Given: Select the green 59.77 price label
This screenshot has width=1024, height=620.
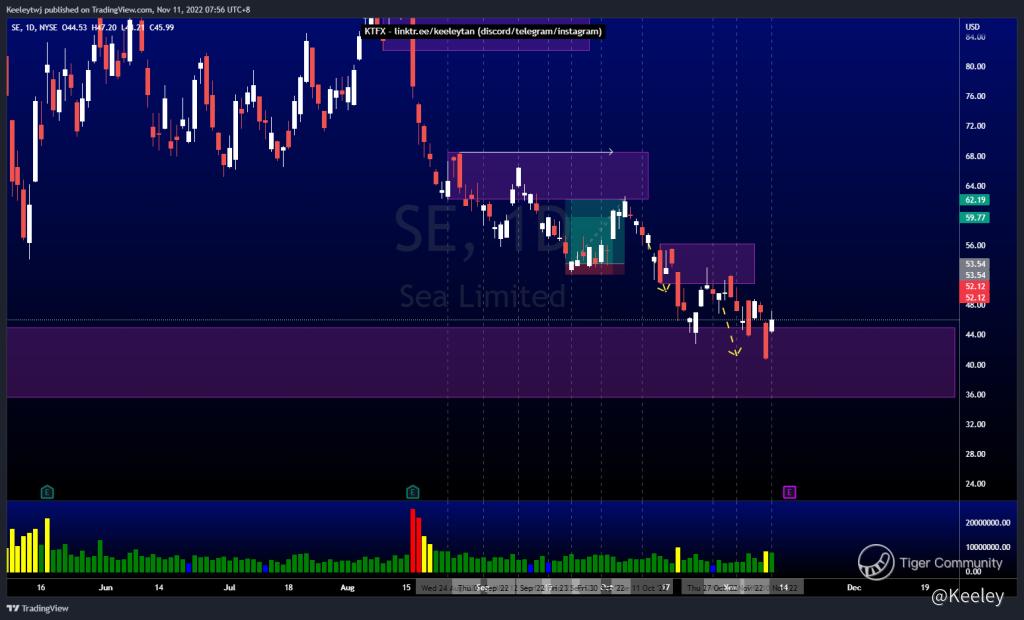Looking at the screenshot, I should pyautogui.click(x=974, y=218).
